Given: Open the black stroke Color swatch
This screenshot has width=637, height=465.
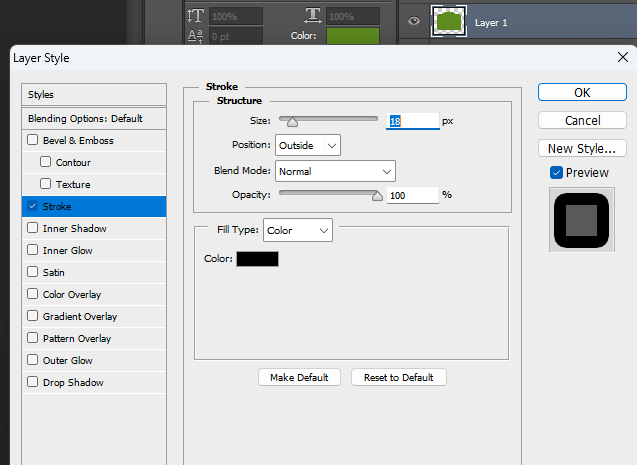Looking at the screenshot, I should [258, 259].
